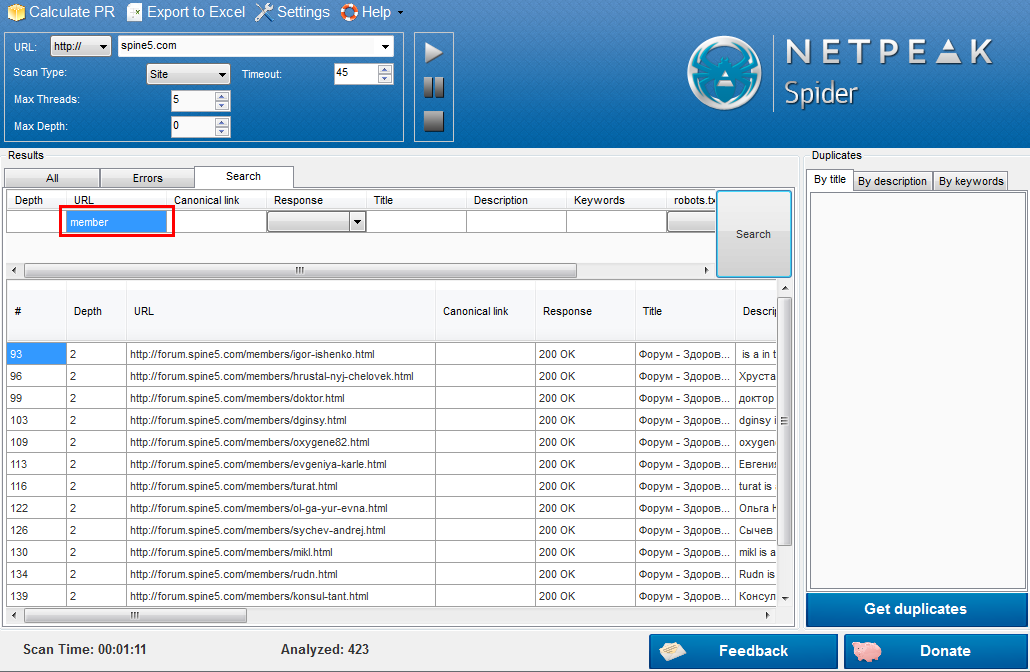Viewport: 1030px width, 672px height.
Task: Open the By description duplicates tab
Action: click(x=892, y=181)
